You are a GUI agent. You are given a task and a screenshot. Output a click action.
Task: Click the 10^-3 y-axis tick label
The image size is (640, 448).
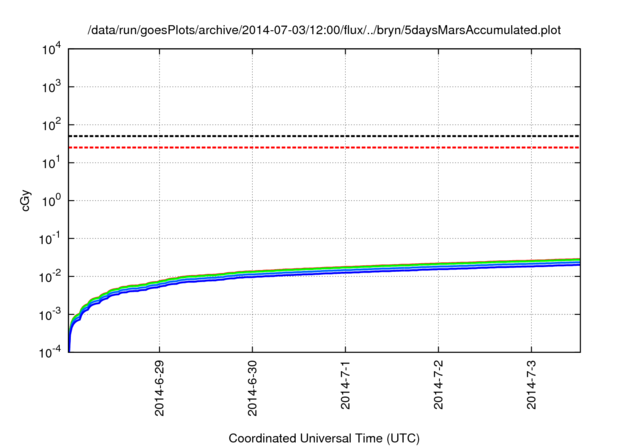51,315
